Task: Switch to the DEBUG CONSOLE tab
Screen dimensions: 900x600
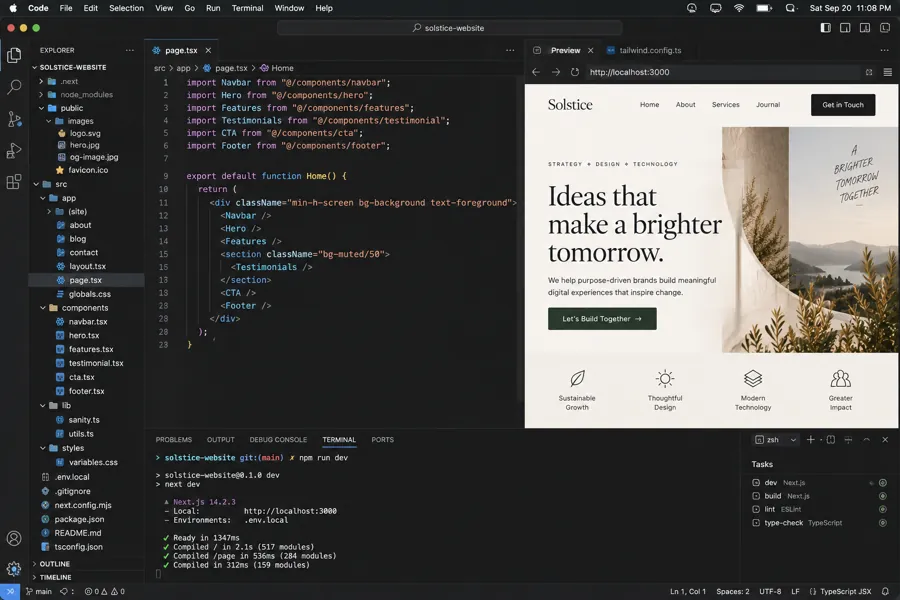Action: point(278,440)
